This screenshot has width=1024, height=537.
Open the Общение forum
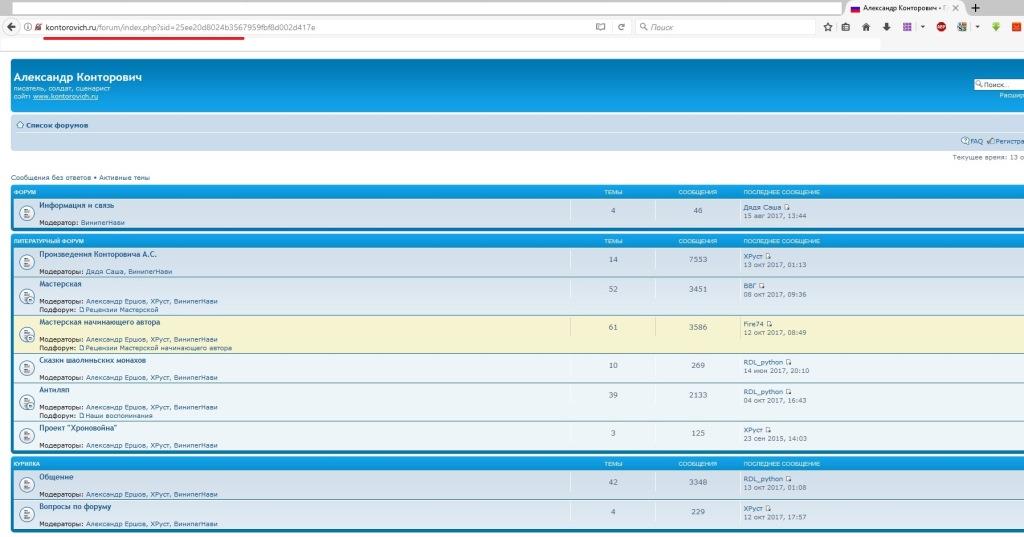tap(56, 477)
